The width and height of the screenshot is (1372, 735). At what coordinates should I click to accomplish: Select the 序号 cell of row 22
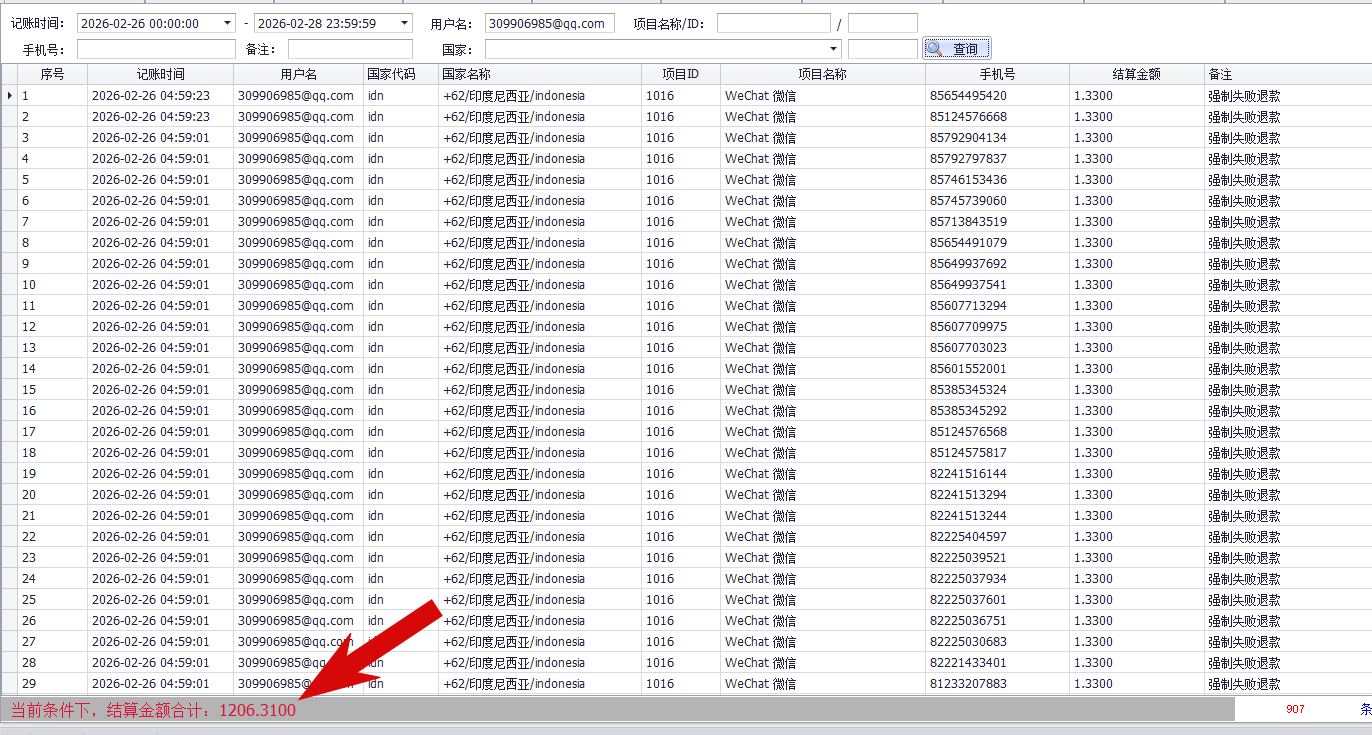[52, 537]
